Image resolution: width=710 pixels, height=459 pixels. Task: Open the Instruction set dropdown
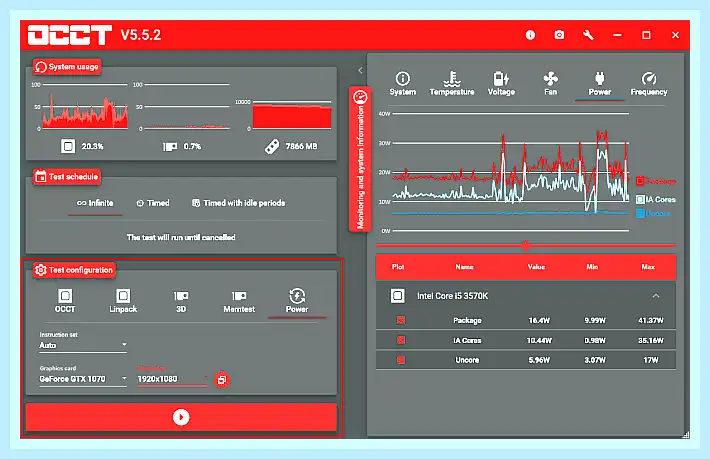pyautogui.click(x=83, y=345)
